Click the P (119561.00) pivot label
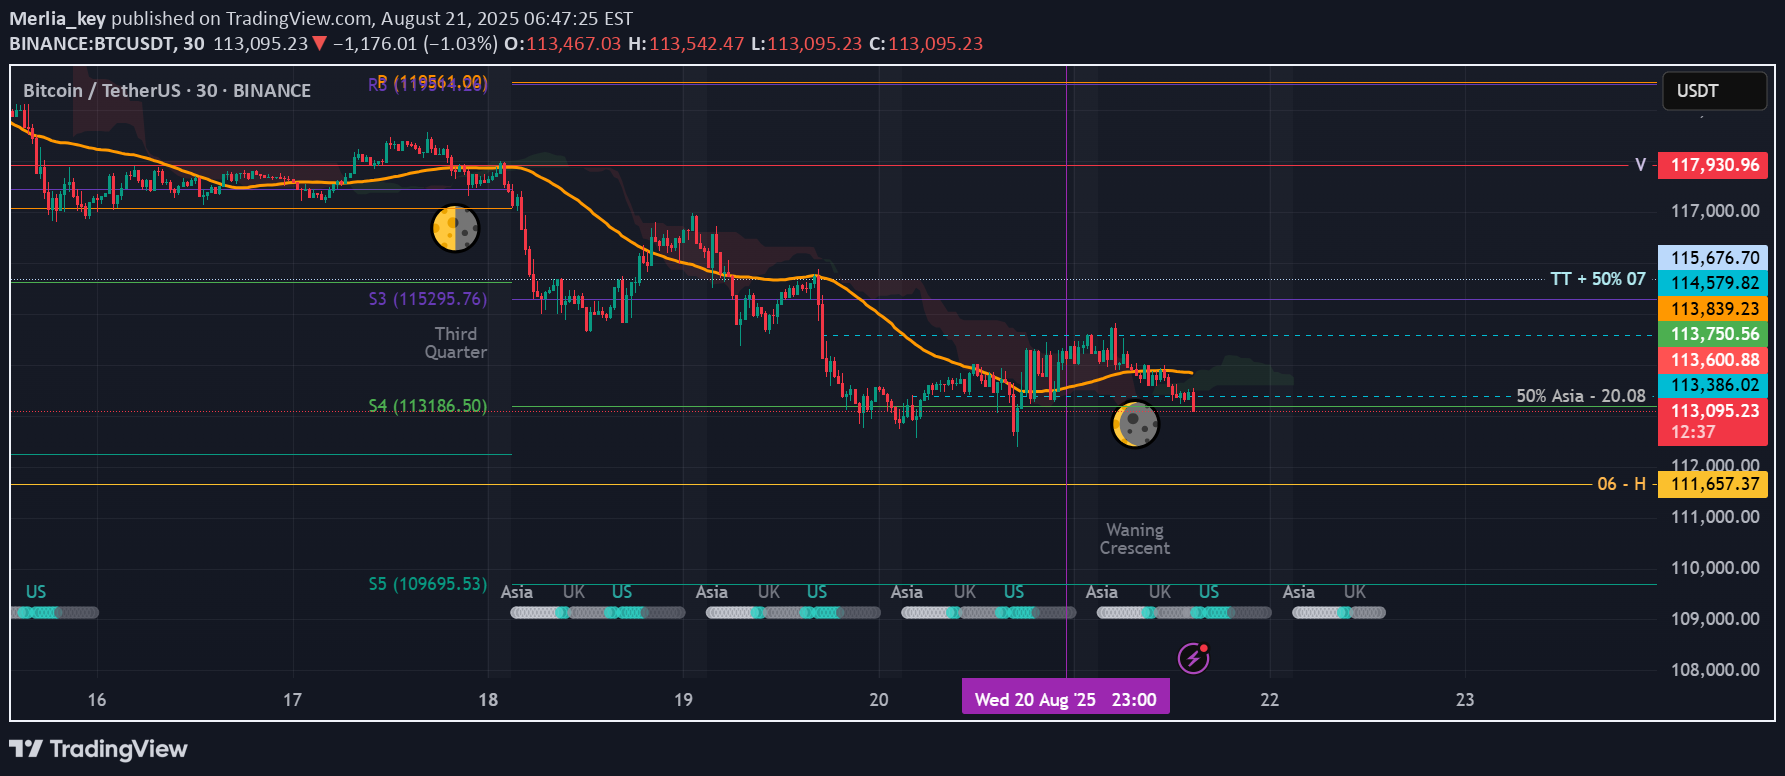Image resolution: width=1785 pixels, height=776 pixels. 432,81
